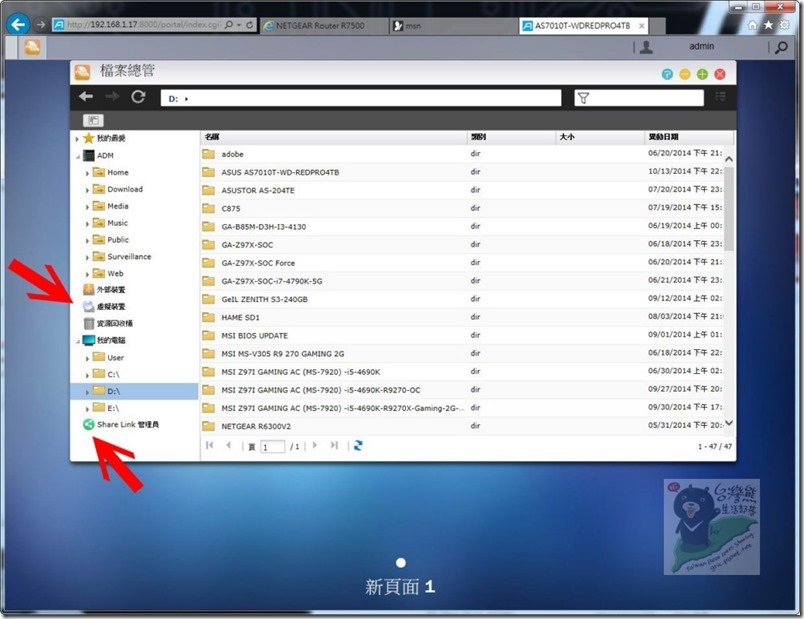Screen dimensions: 804x619
Task: Select the D:\ drive in the tree
Action: (x=114, y=392)
